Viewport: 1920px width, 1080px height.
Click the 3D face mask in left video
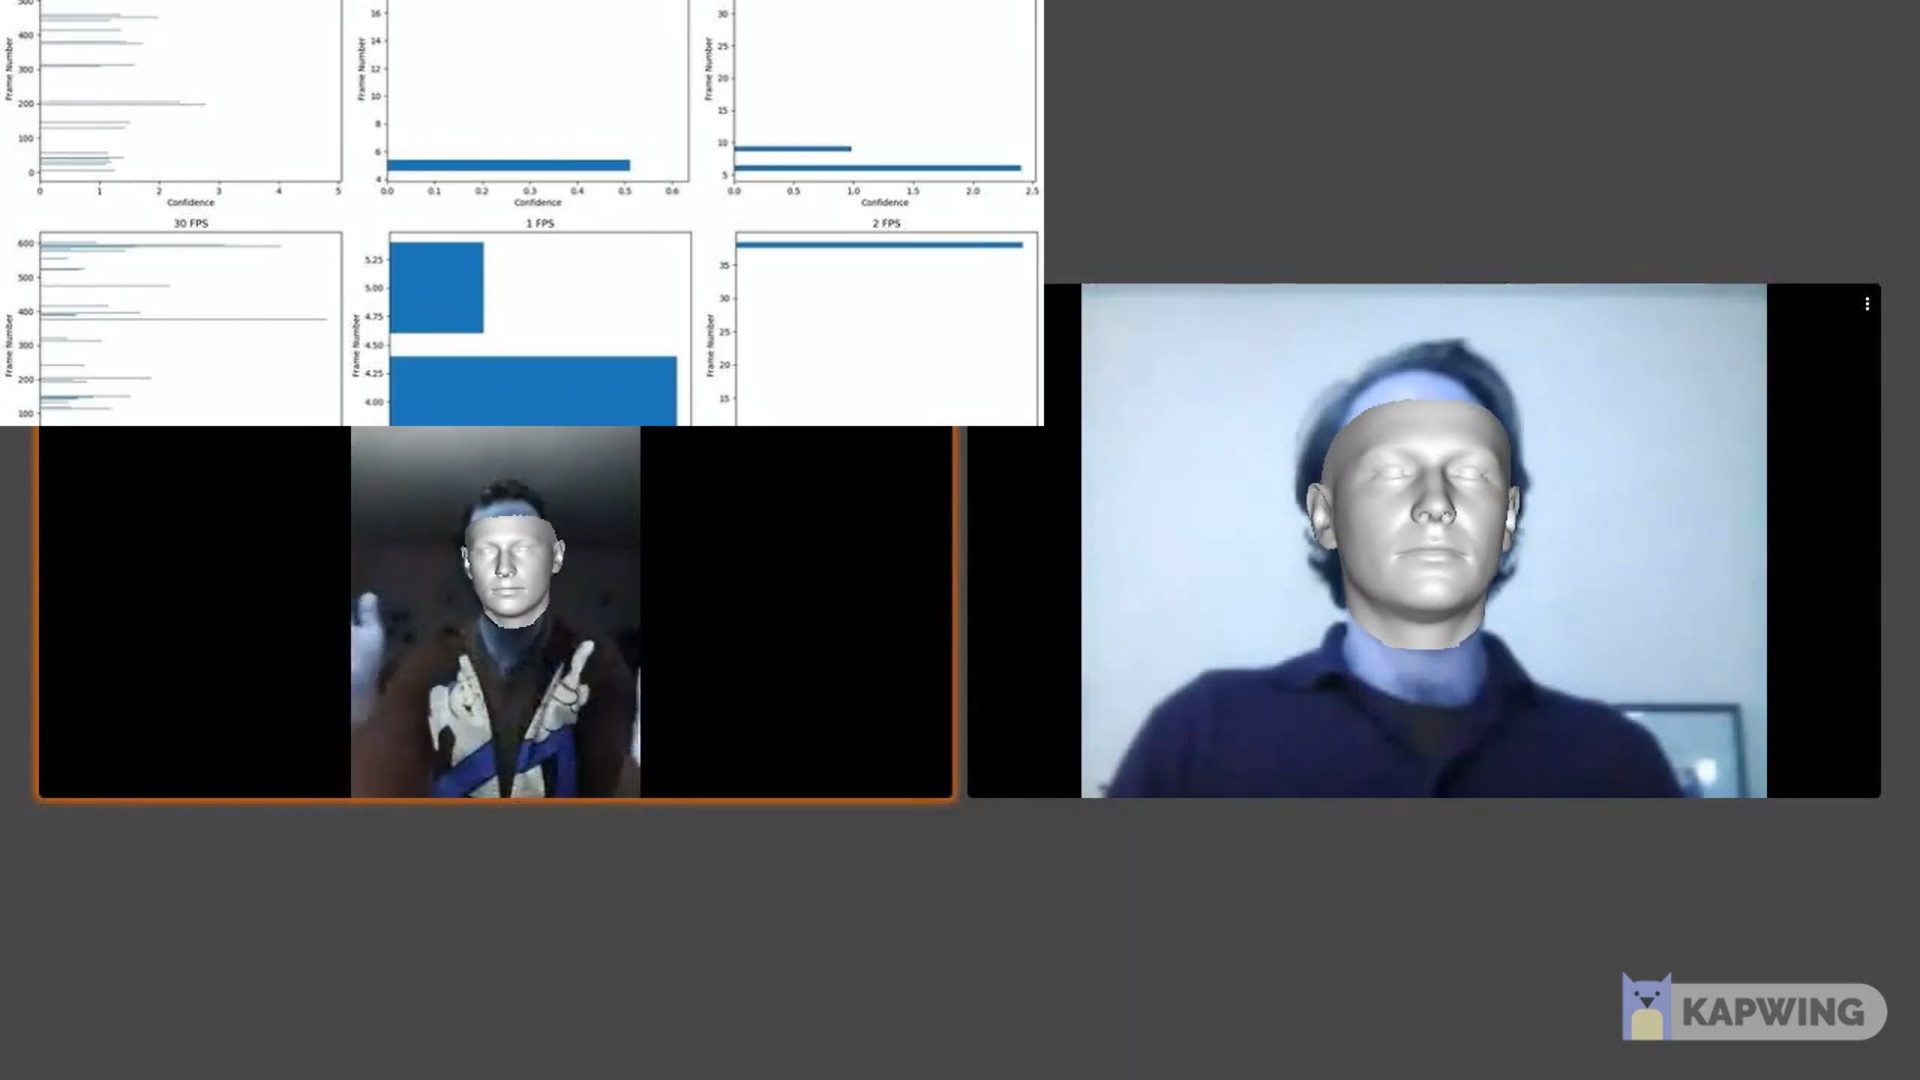[x=508, y=570]
